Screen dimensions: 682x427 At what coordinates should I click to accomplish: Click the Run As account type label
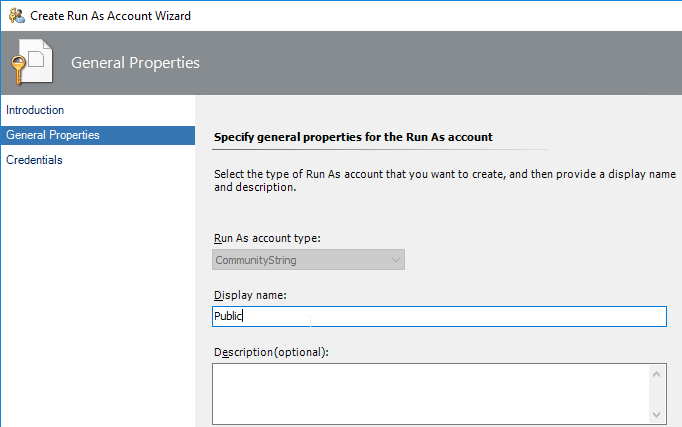267,238
